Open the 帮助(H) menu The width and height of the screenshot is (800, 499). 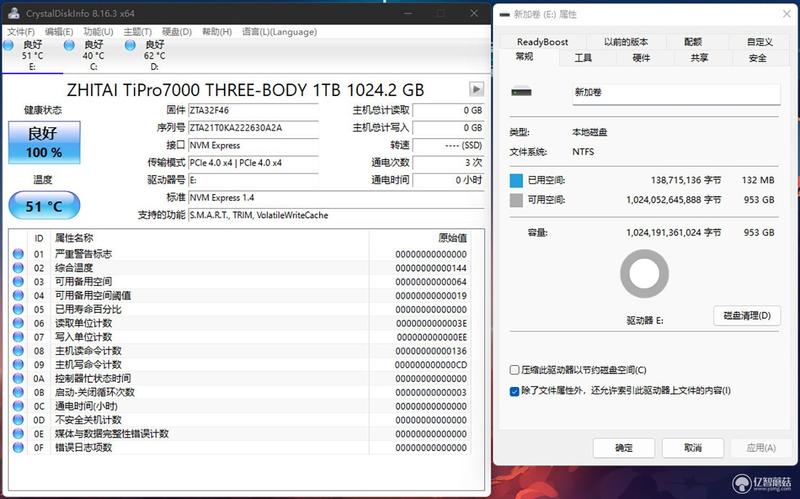(x=217, y=32)
